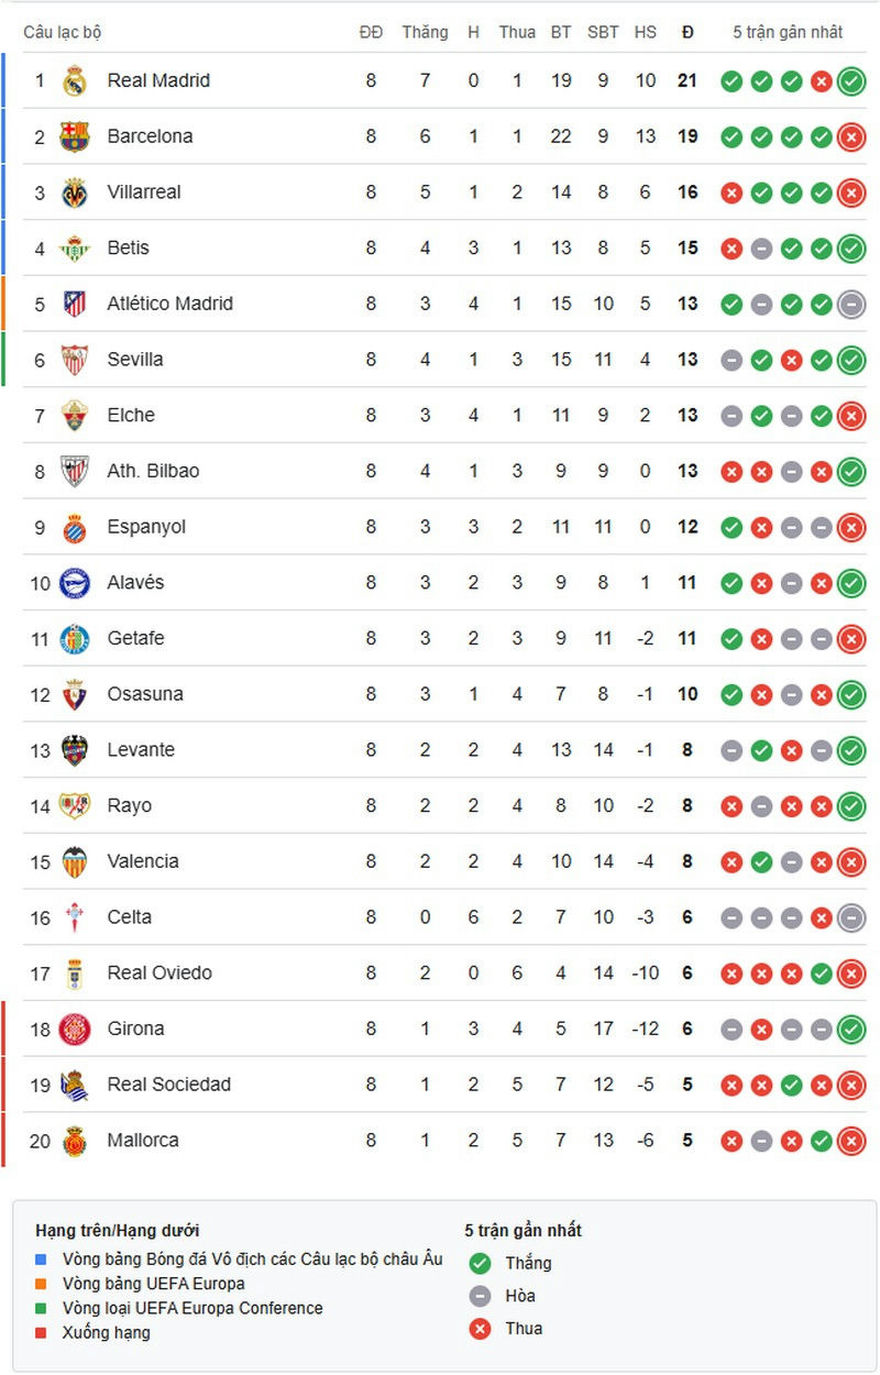This screenshot has height=1375, width=880.
Task: Click the Villarreal club crest
Action: [x=75, y=193]
